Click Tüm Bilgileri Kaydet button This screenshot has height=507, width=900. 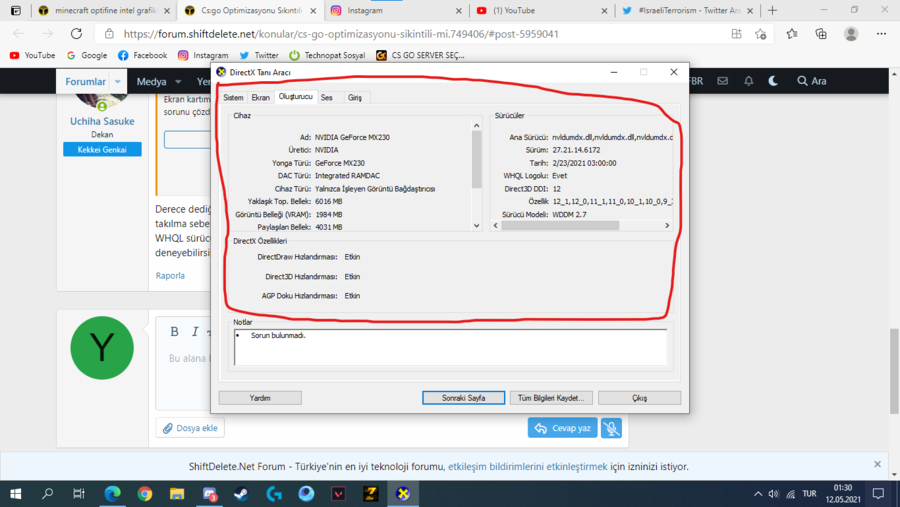tap(551, 398)
